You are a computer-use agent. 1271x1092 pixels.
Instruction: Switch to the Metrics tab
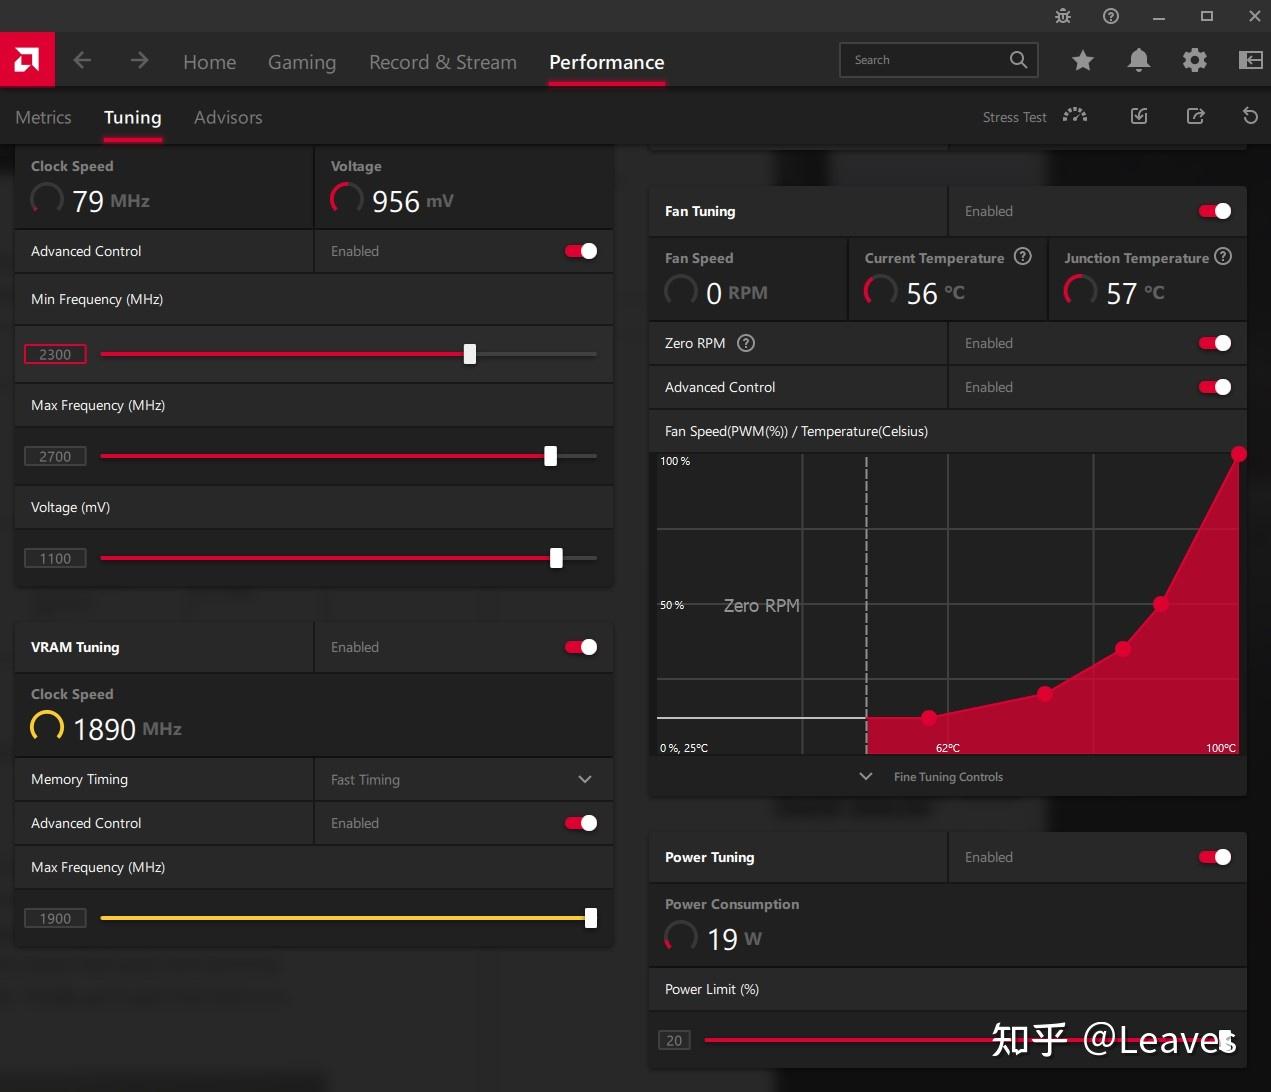coord(43,117)
